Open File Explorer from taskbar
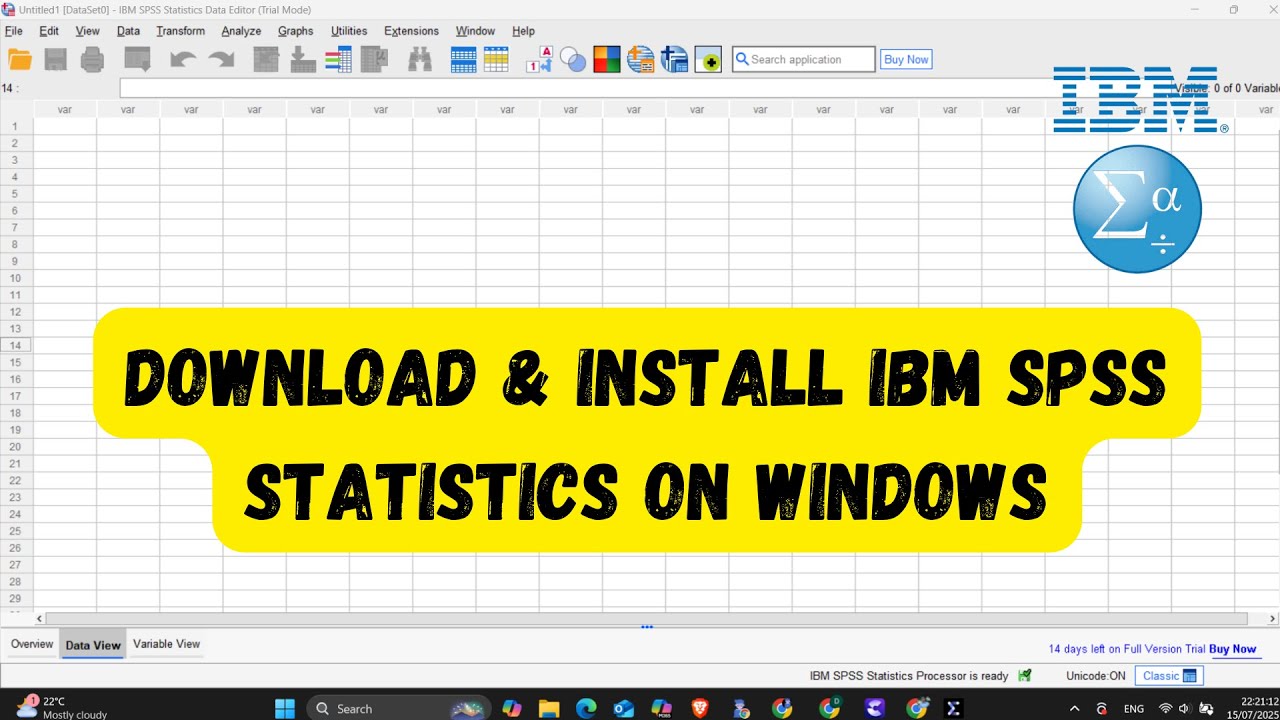 tap(549, 708)
